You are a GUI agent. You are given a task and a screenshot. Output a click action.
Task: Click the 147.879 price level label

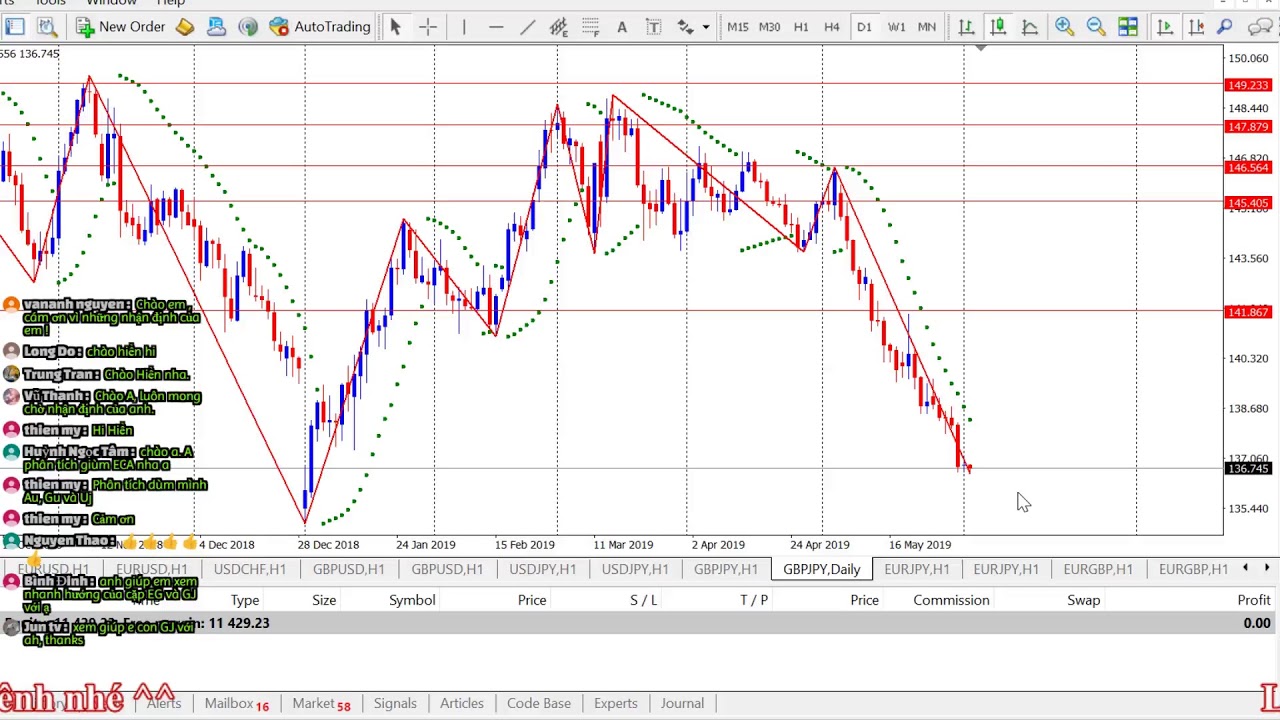[1247, 127]
